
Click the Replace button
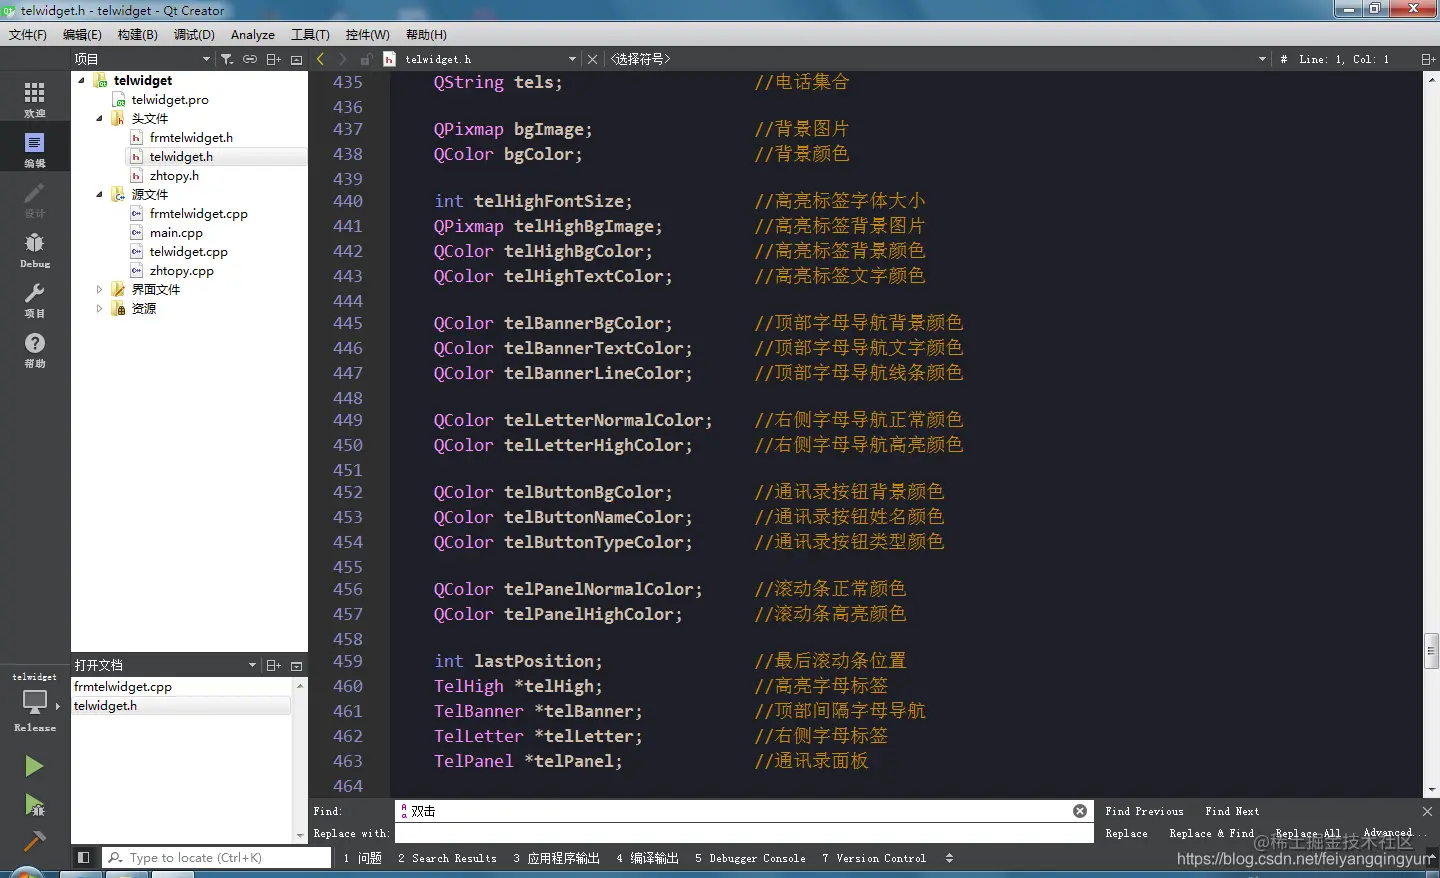click(1126, 833)
